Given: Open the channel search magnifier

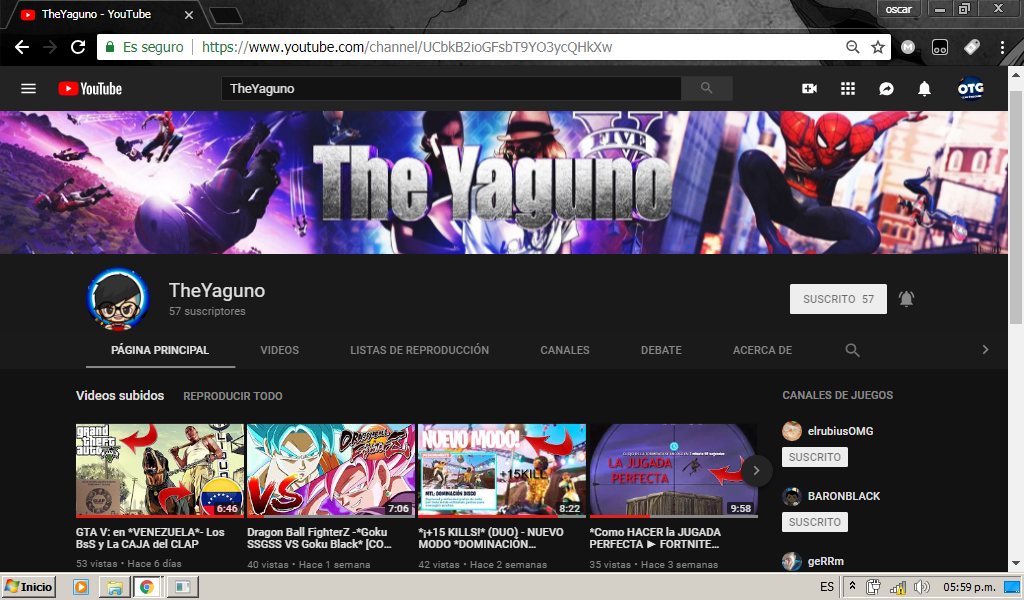Looking at the screenshot, I should [x=852, y=350].
